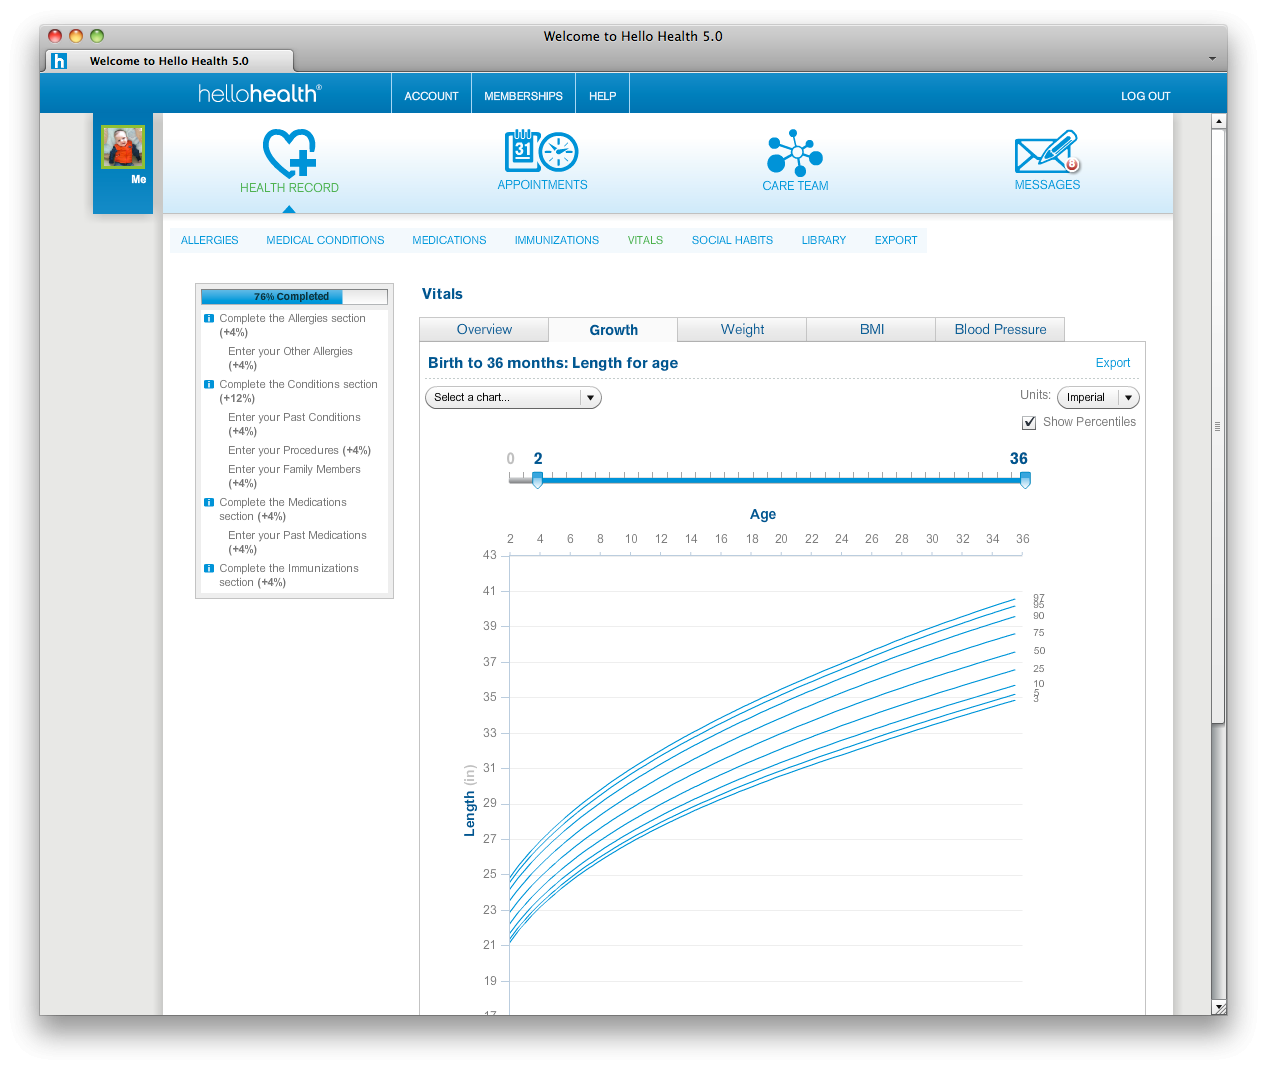
Task: Toggle the Show Percentiles checkbox
Action: tap(1029, 422)
